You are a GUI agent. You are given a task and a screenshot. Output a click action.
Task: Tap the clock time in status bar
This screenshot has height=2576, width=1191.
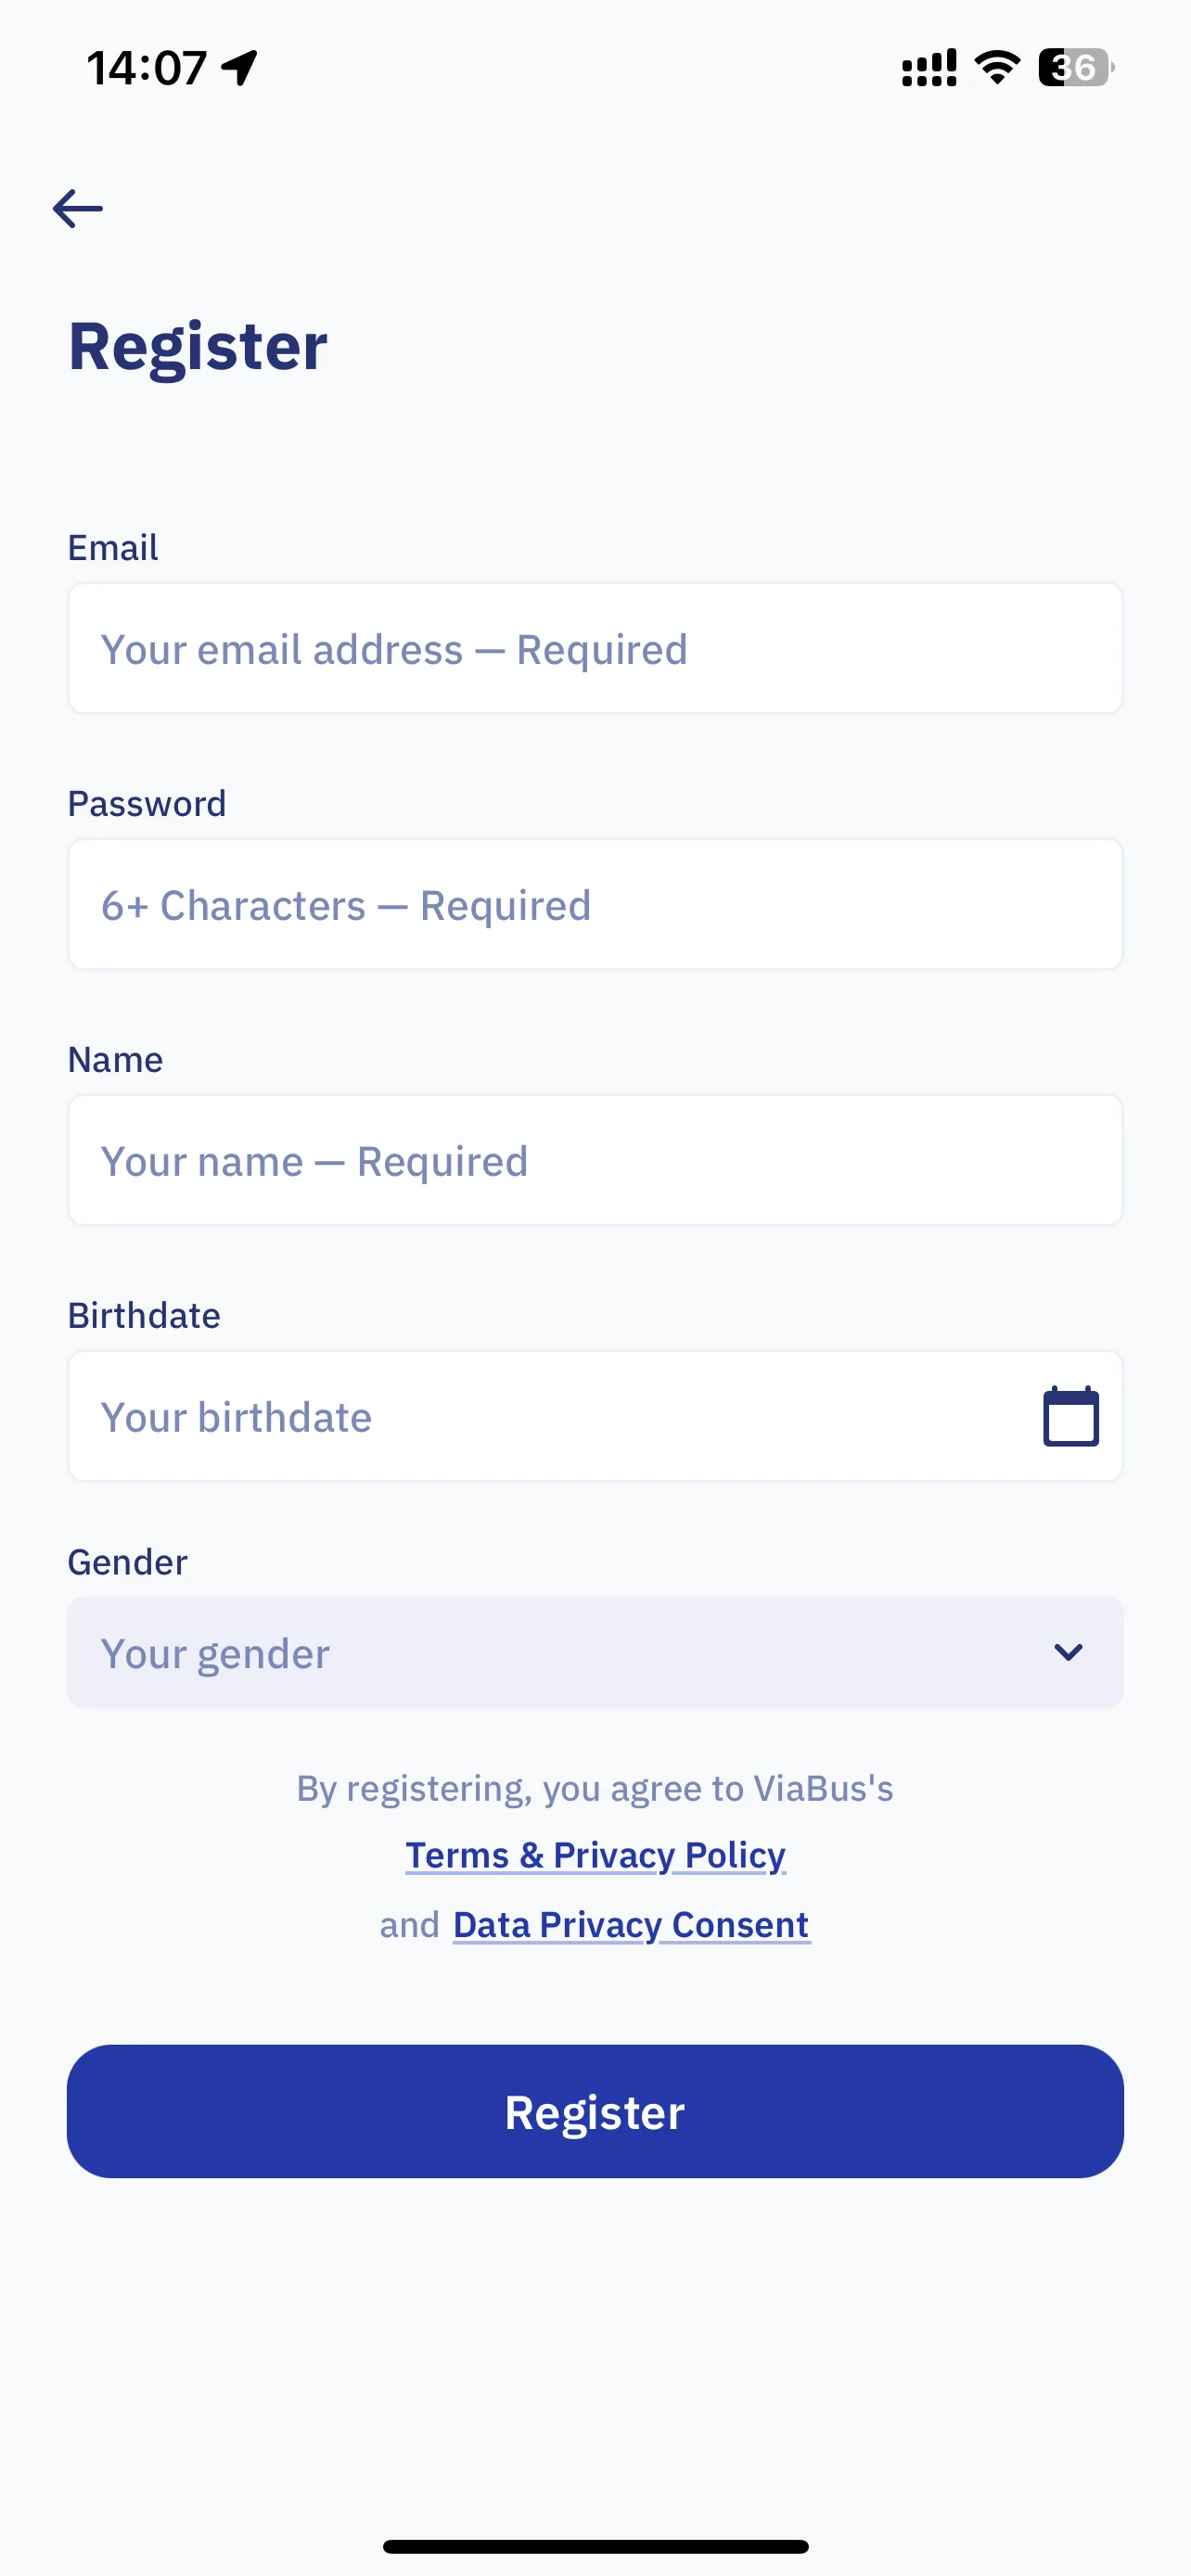(146, 68)
